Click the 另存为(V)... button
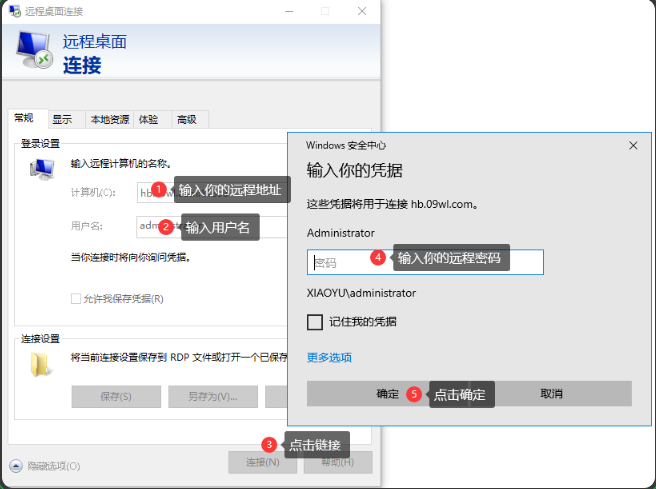This screenshot has height=489, width=656. tap(213, 396)
